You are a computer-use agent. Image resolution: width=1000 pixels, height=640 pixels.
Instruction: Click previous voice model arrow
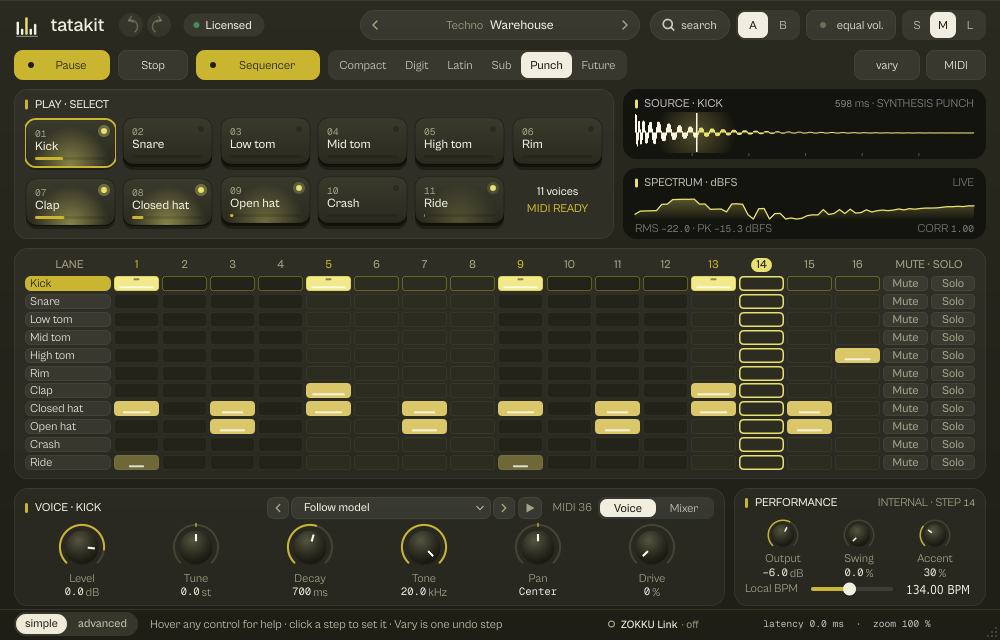(x=277, y=508)
